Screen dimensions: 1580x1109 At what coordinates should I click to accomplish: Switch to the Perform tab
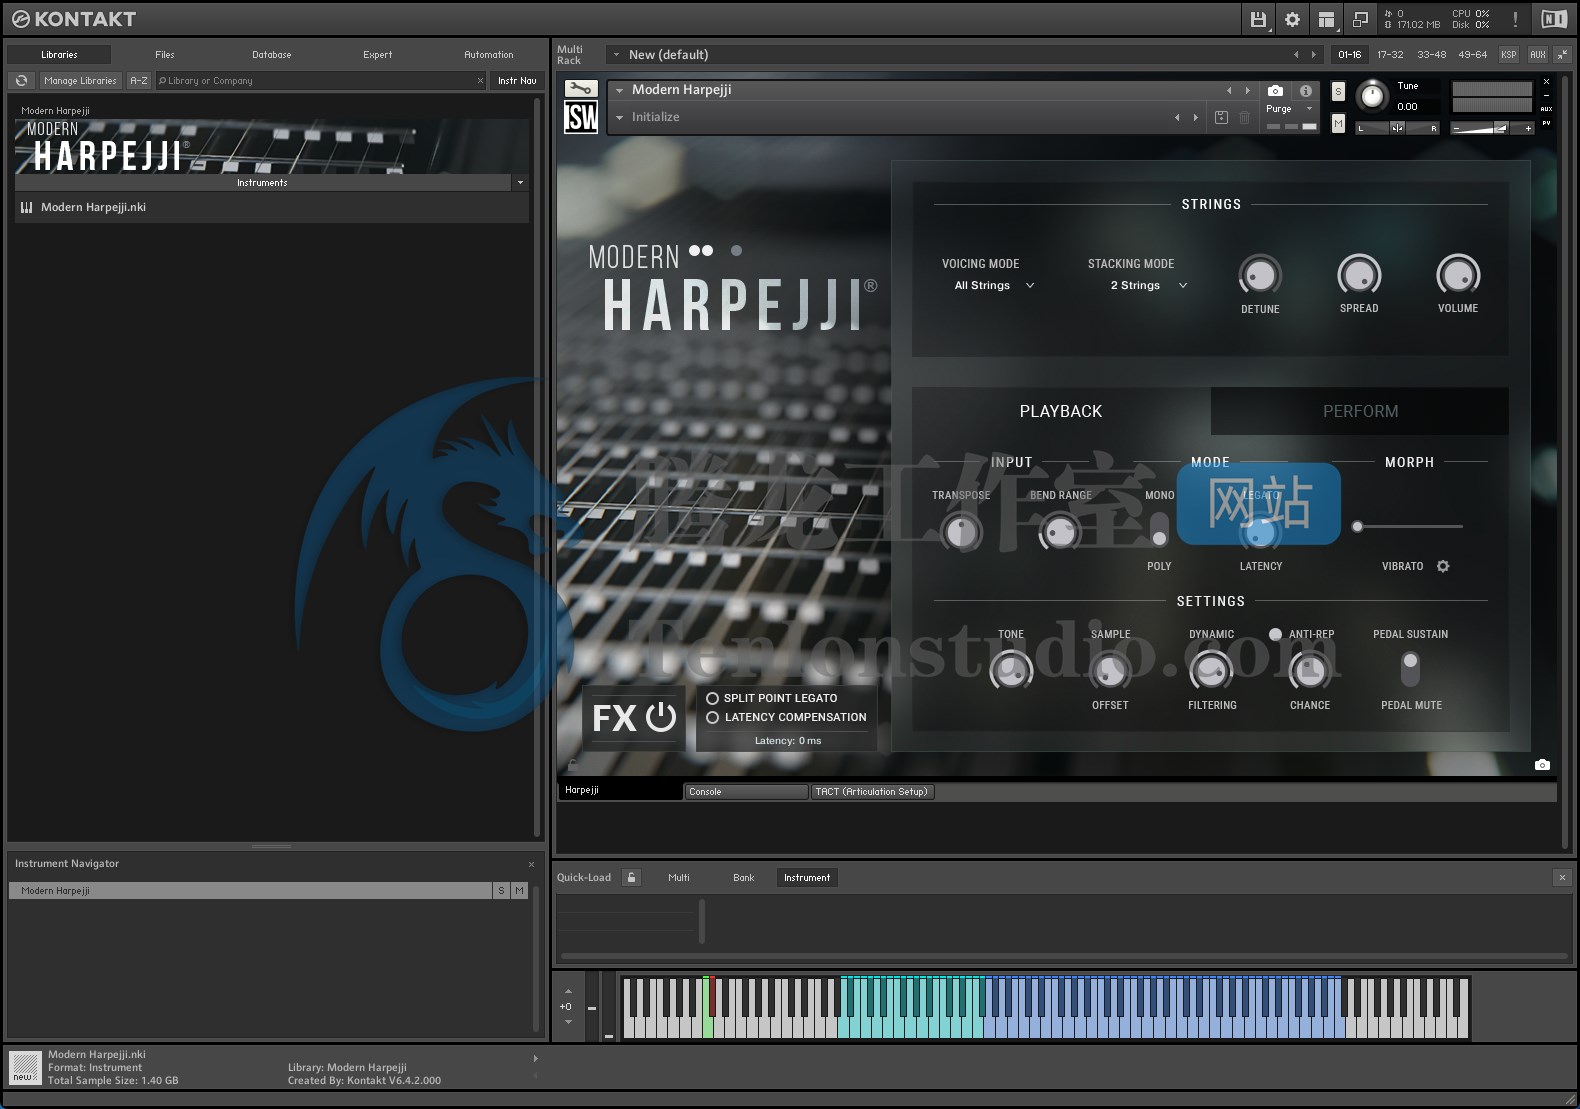pos(1359,411)
